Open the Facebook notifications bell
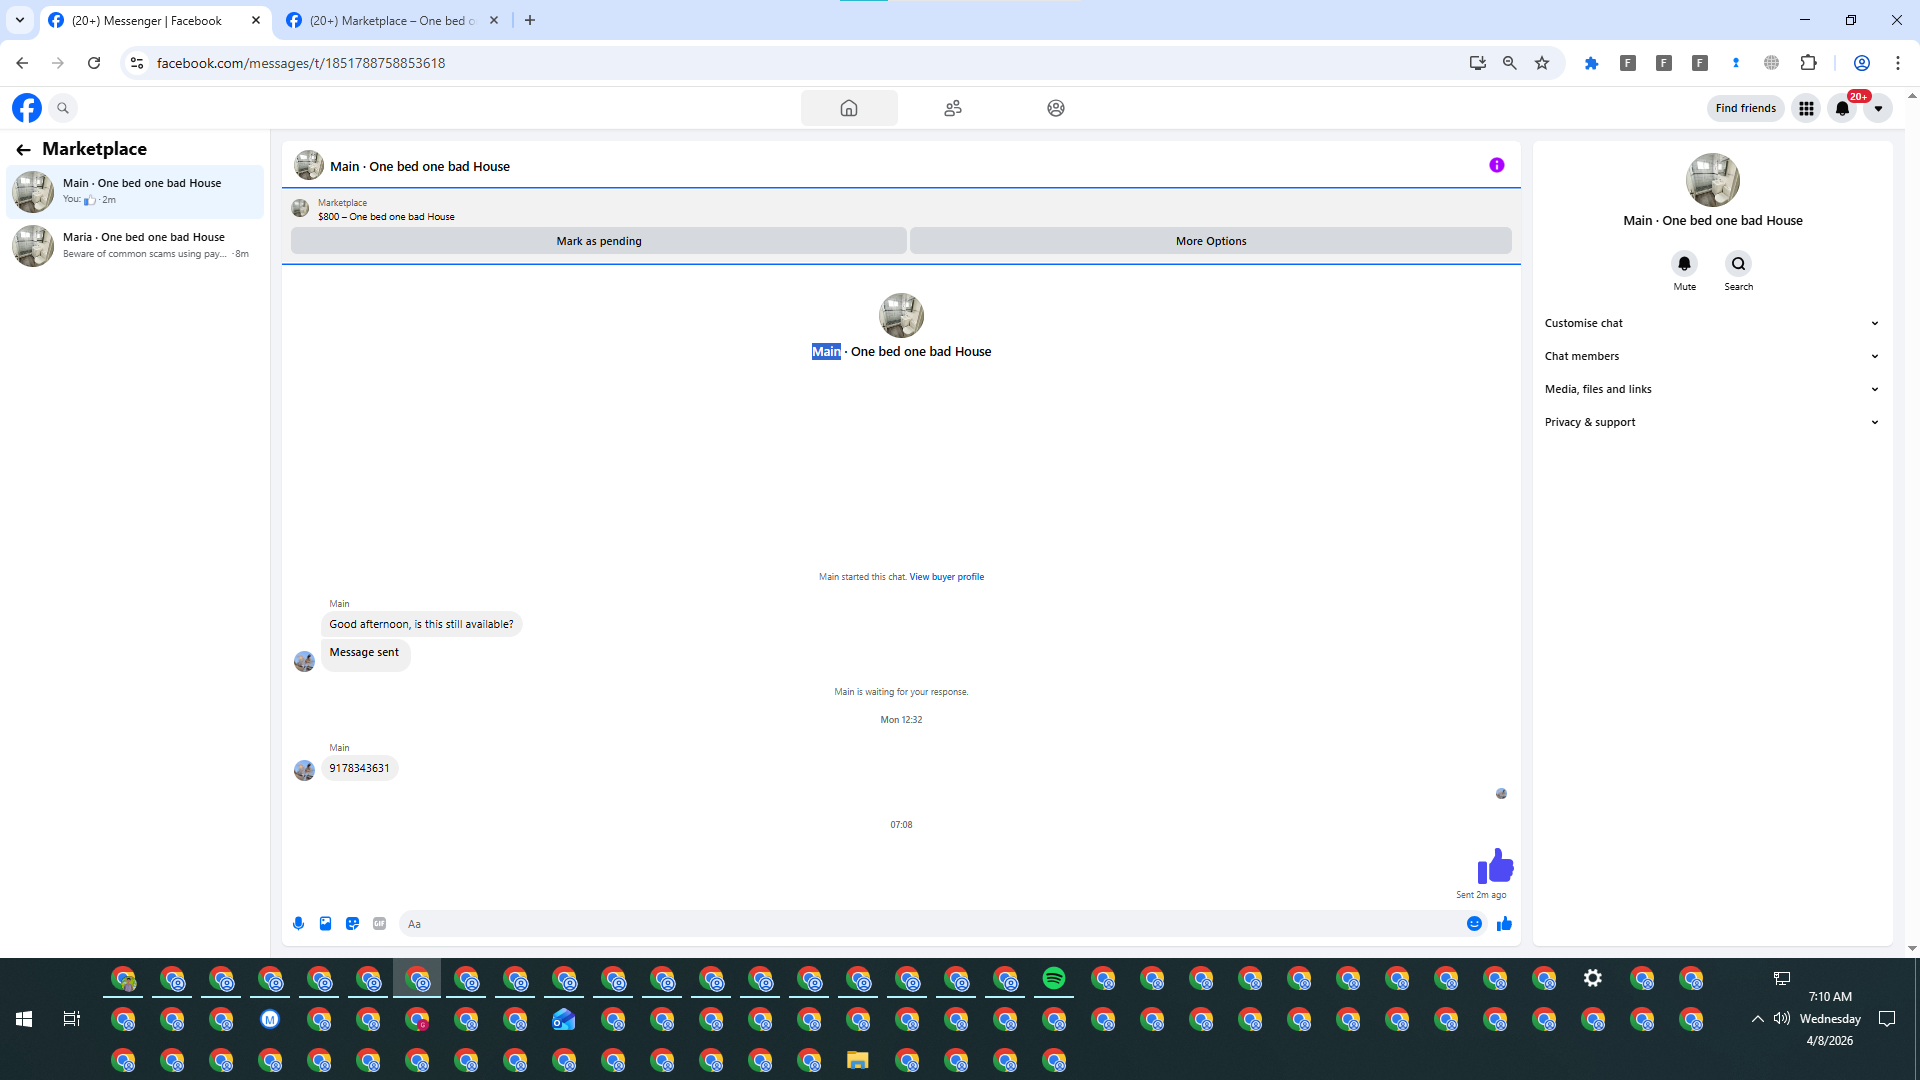The image size is (1920, 1080). click(x=1842, y=108)
